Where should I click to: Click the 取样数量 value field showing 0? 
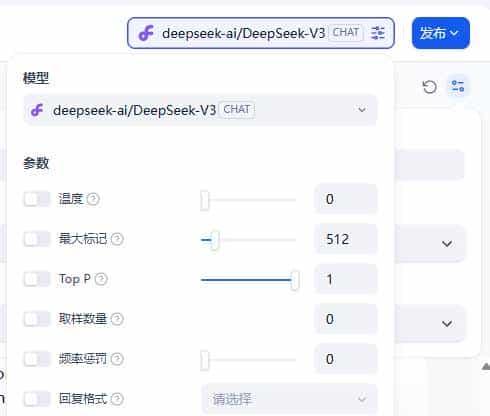pos(346,319)
